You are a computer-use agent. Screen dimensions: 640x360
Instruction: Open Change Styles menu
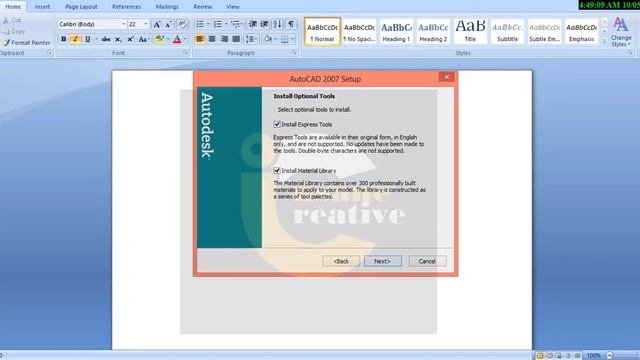pyautogui.click(x=621, y=32)
